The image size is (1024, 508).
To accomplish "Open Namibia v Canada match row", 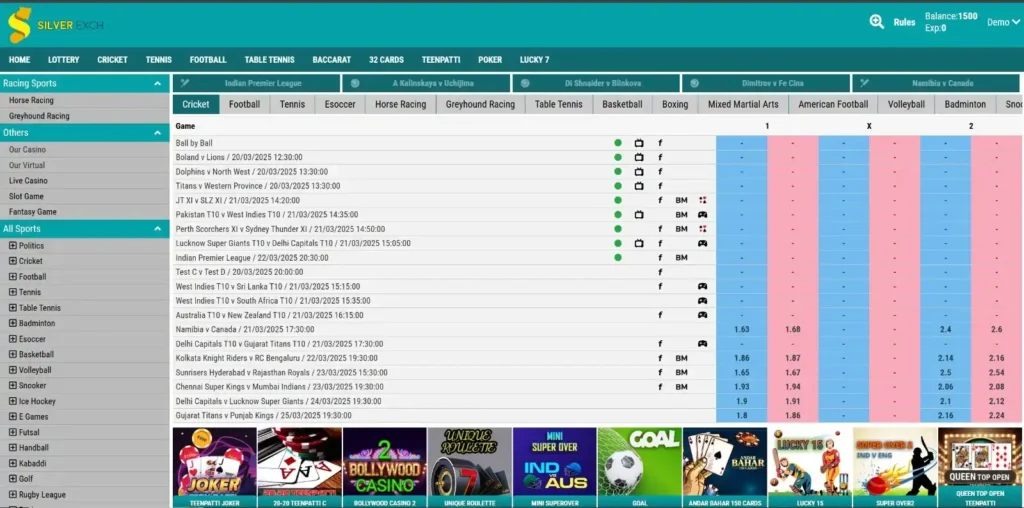I will pyautogui.click(x=245, y=330).
